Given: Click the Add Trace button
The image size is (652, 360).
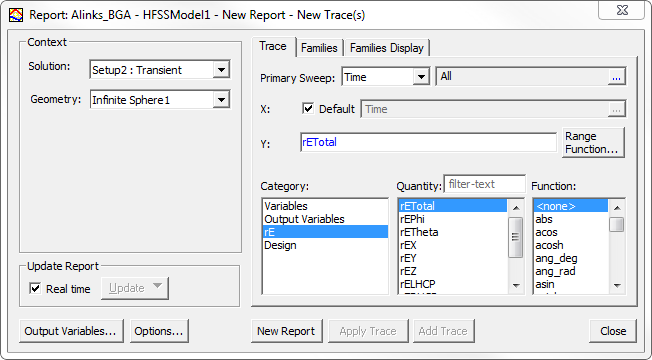Looking at the screenshot, I should point(443,331).
